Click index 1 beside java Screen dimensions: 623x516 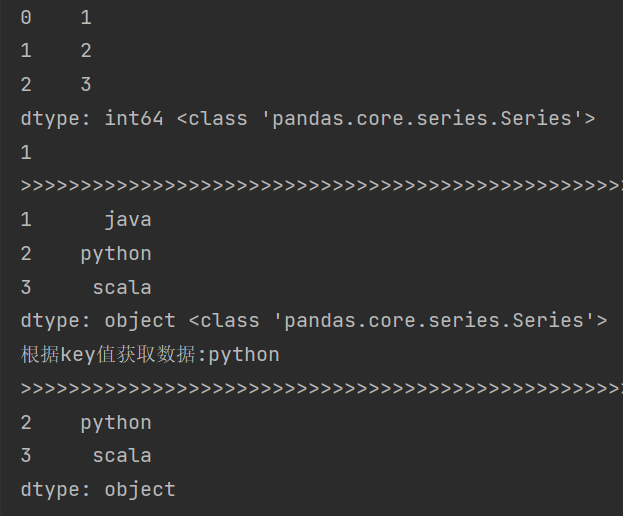(x=26, y=220)
